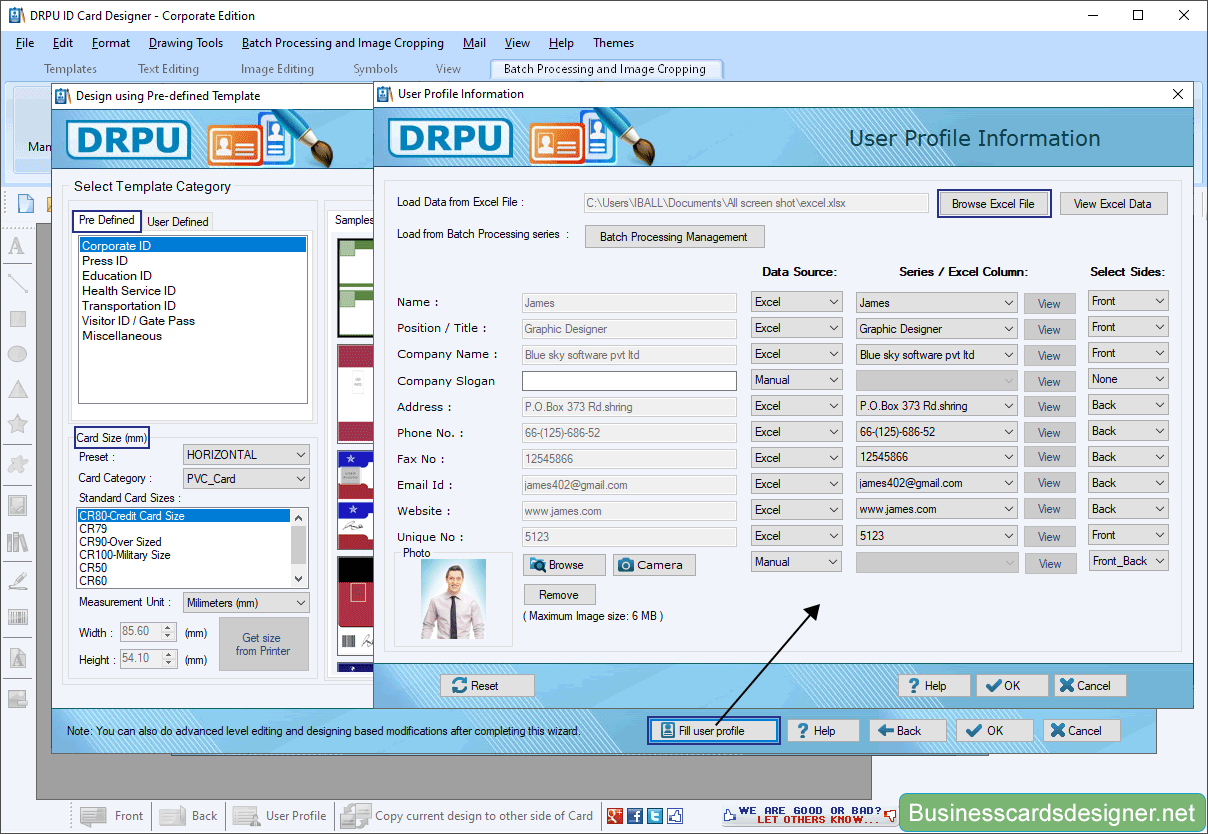Screen dimensions: 1208x834
Task: Select the Star shape tool
Action: pos(17,424)
